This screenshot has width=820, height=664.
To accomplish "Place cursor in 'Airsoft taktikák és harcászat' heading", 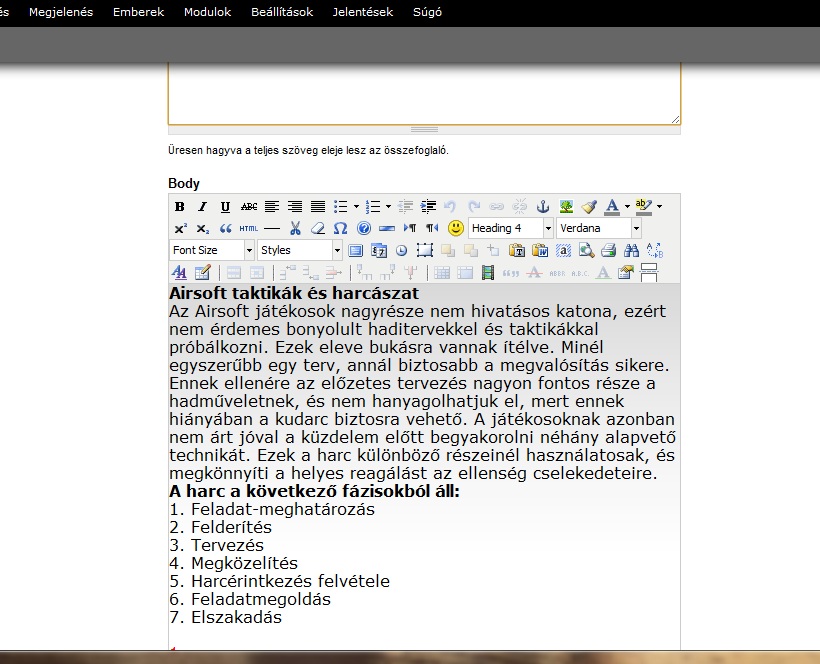I will [294, 293].
